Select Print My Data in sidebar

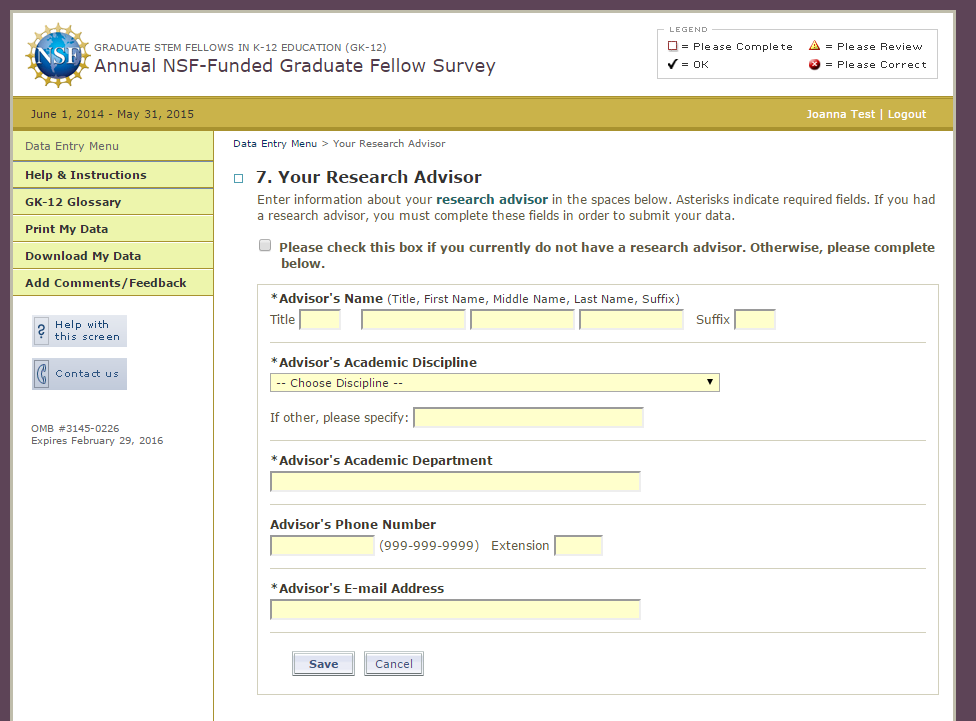click(x=67, y=229)
